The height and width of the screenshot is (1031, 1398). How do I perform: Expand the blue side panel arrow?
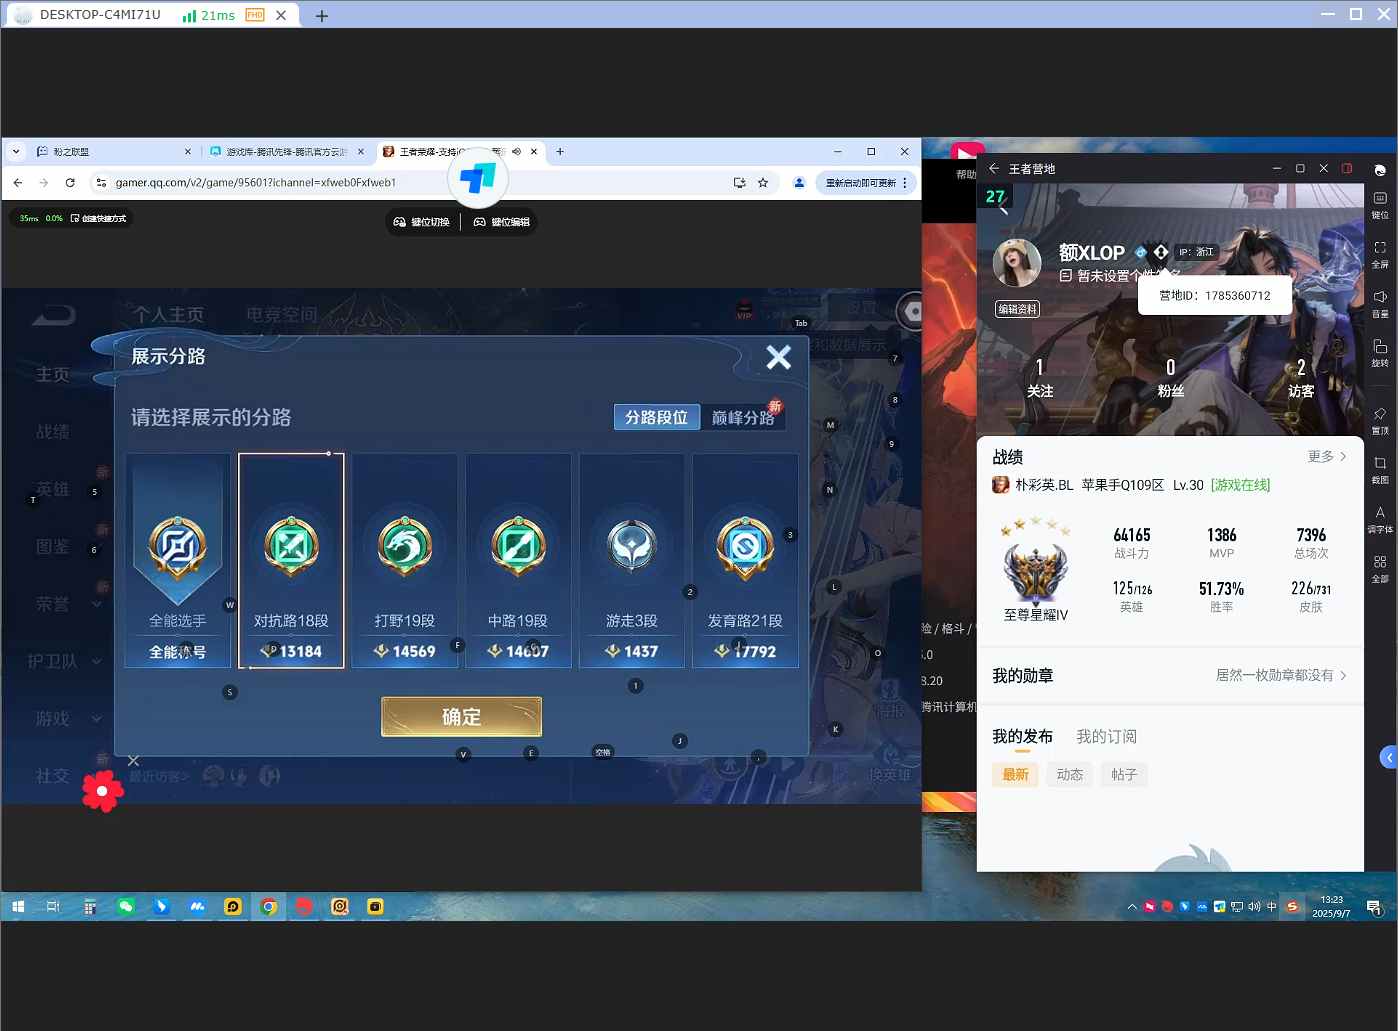(x=1389, y=758)
